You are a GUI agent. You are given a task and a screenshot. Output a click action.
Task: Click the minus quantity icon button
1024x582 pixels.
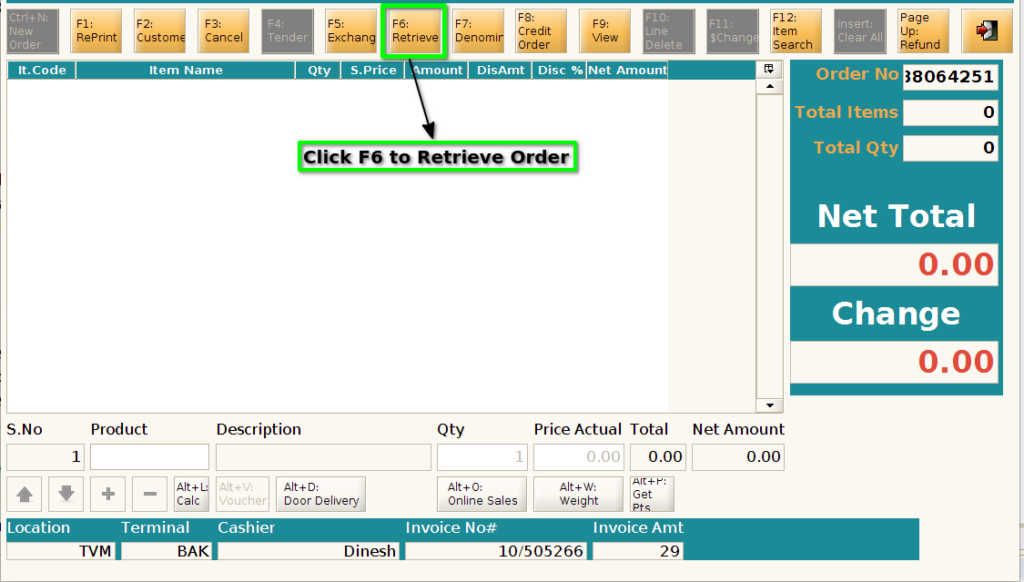pos(150,494)
